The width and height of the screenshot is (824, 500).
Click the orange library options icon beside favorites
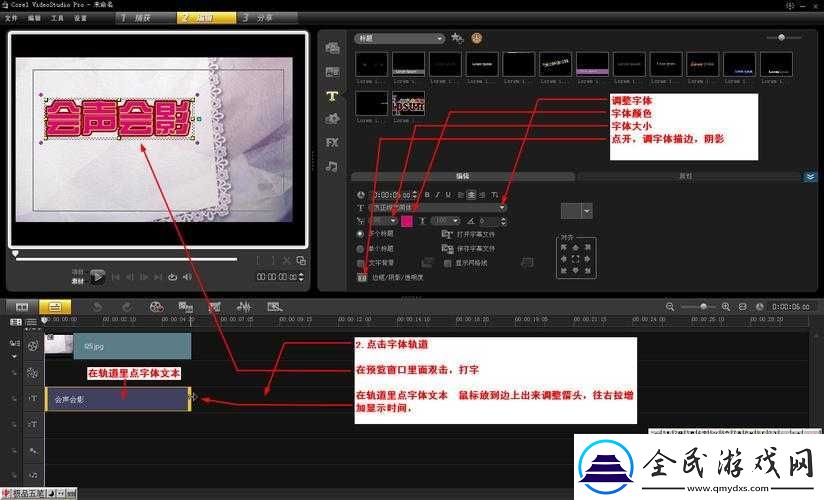[x=477, y=38]
